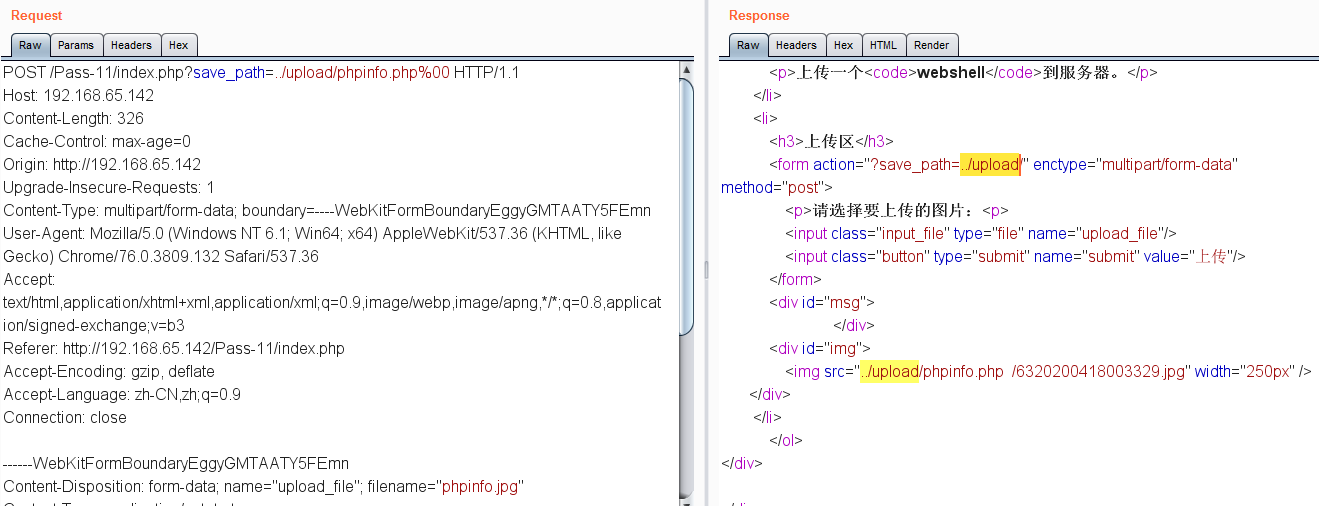The image size is (1319, 506).
Task: Click the submit button input line with 上传
Action: 1015,257
